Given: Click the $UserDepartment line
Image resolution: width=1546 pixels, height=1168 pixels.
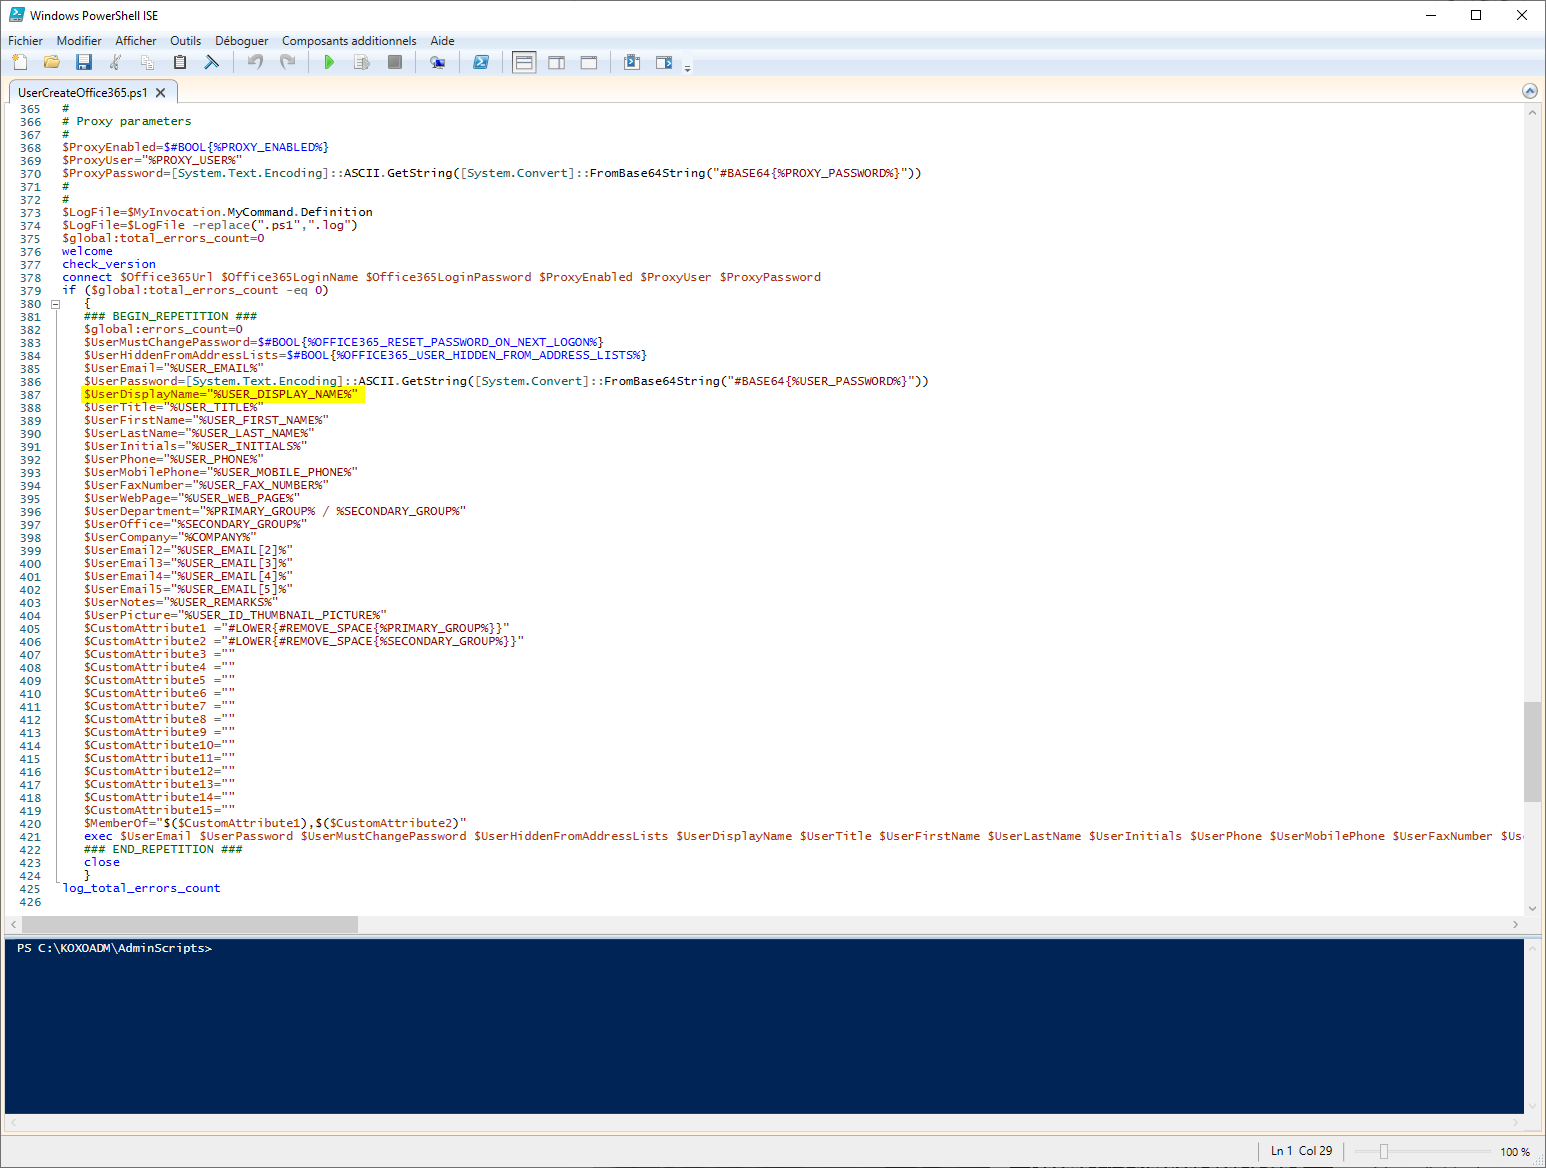Looking at the screenshot, I should tap(275, 511).
